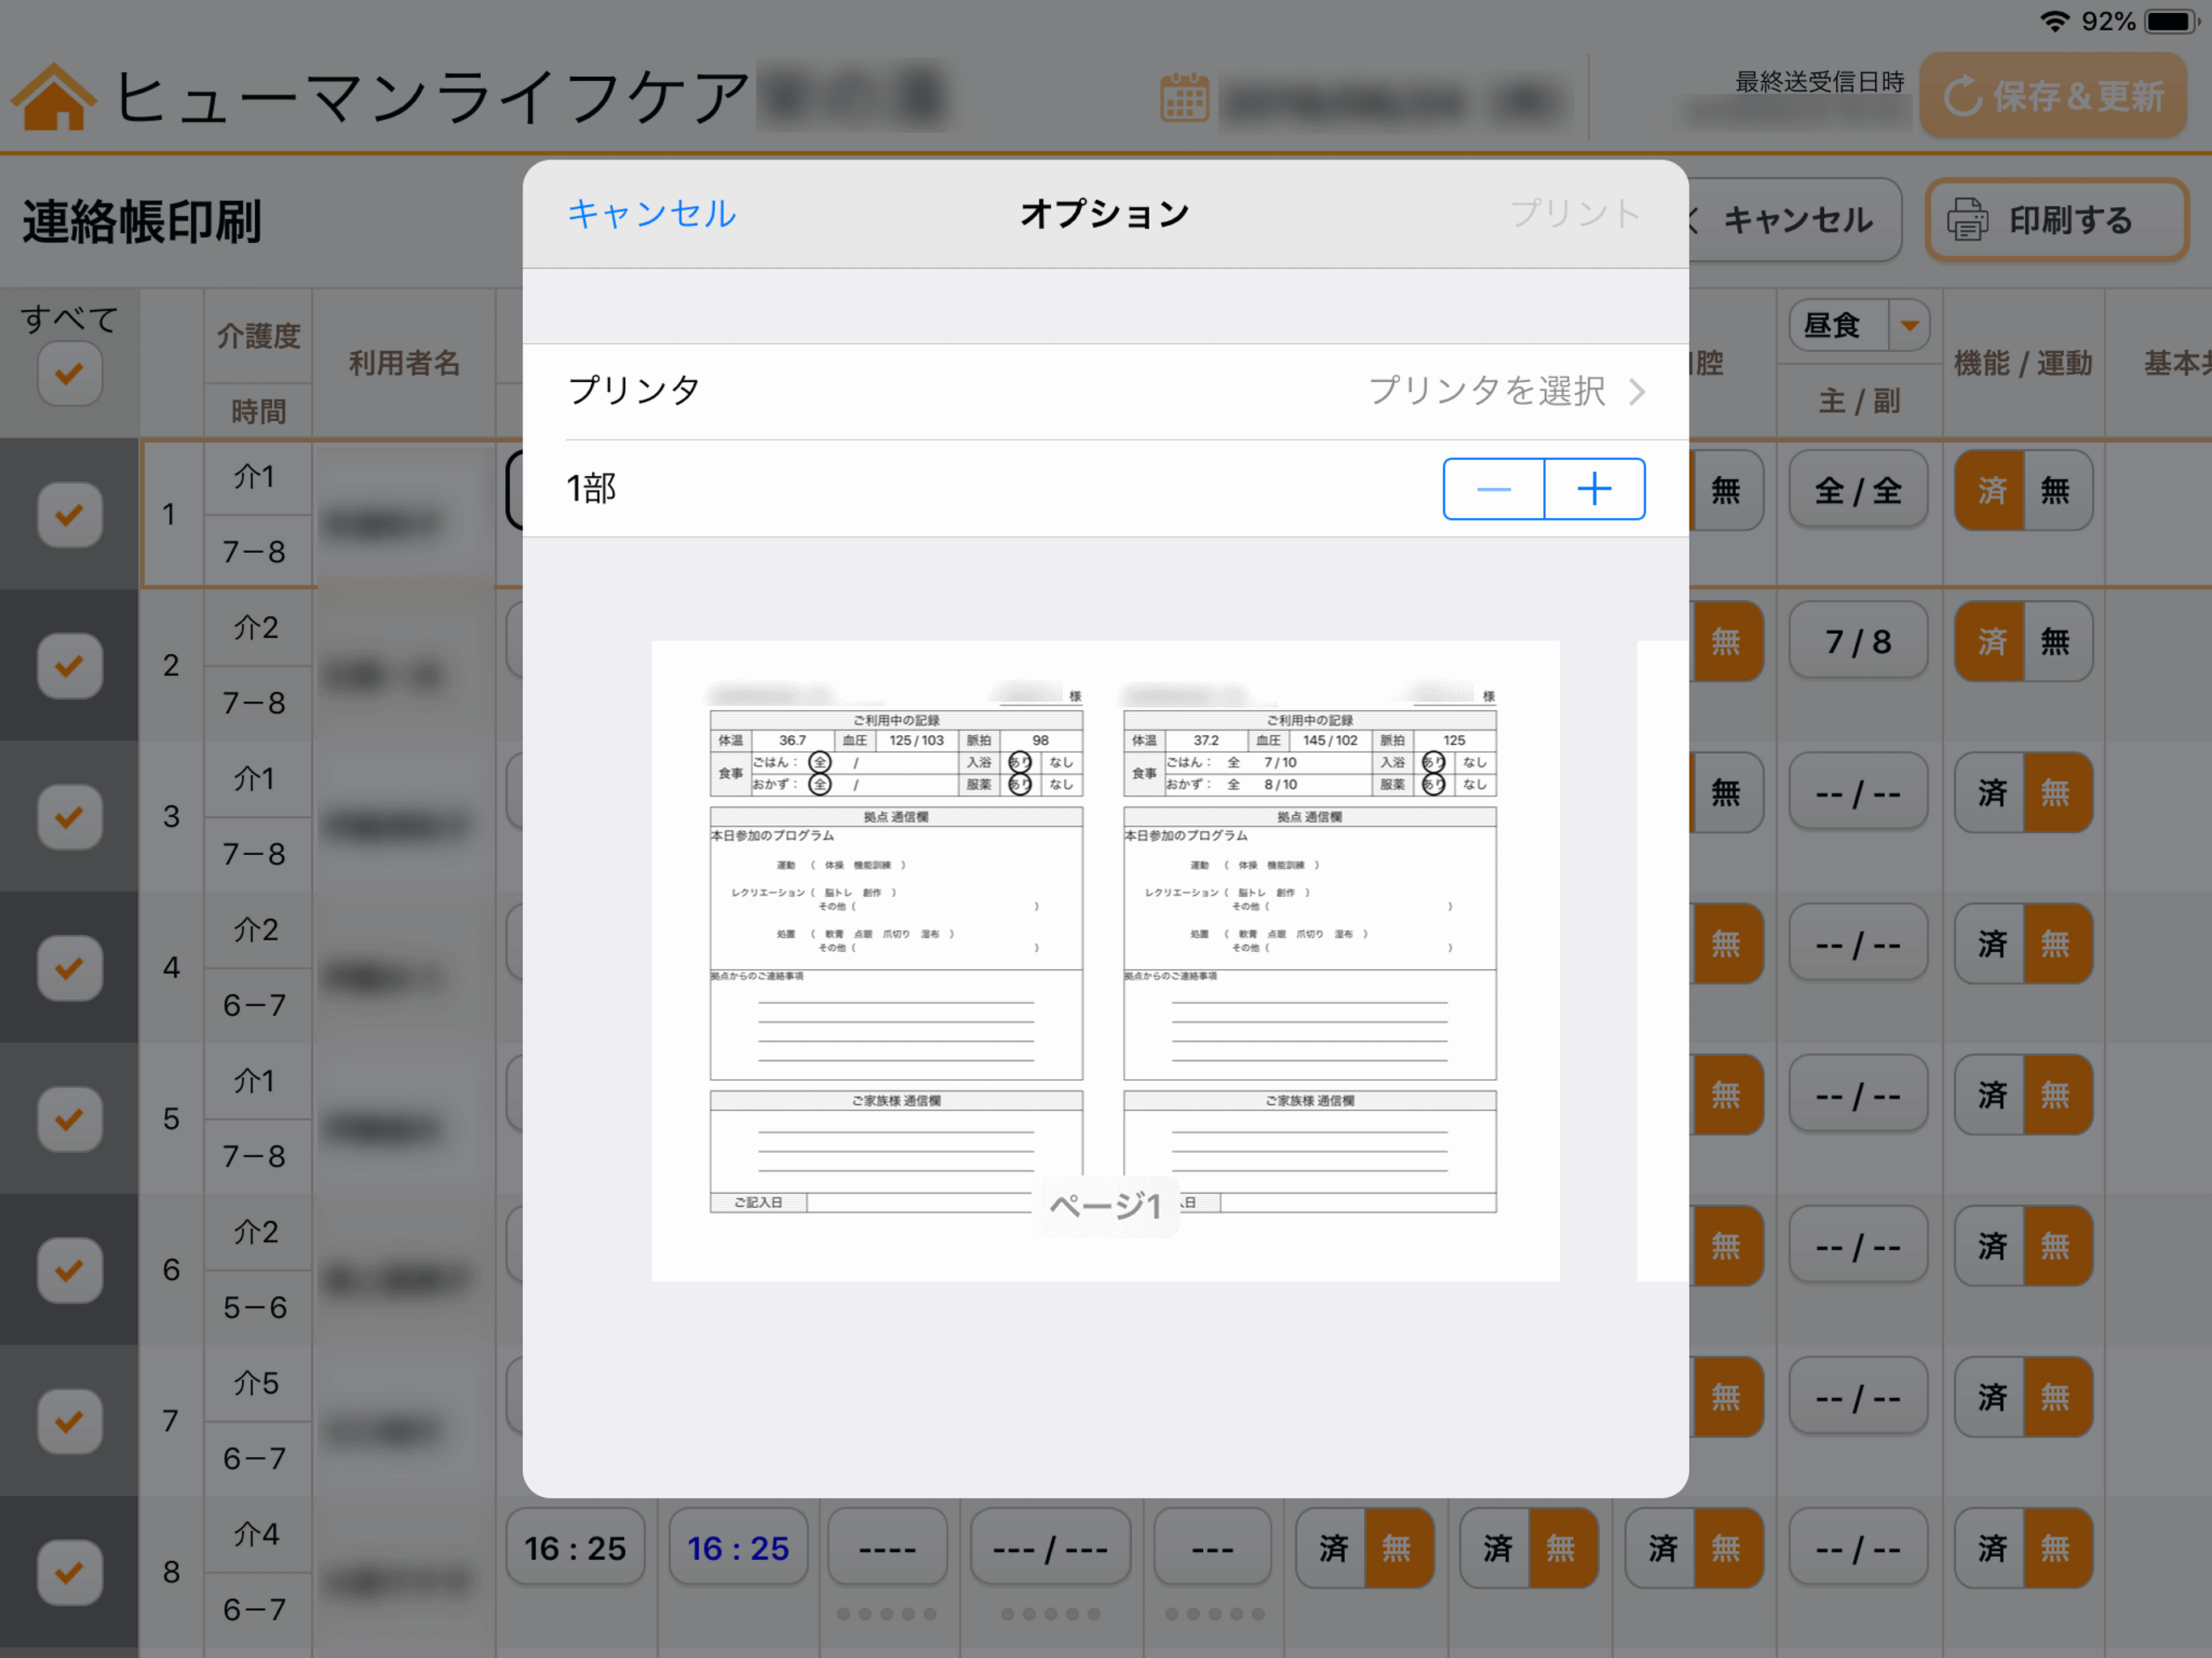The image size is (2212, 1658).
Task: Select the 済 toggle in row 1
Action: click(1990, 490)
